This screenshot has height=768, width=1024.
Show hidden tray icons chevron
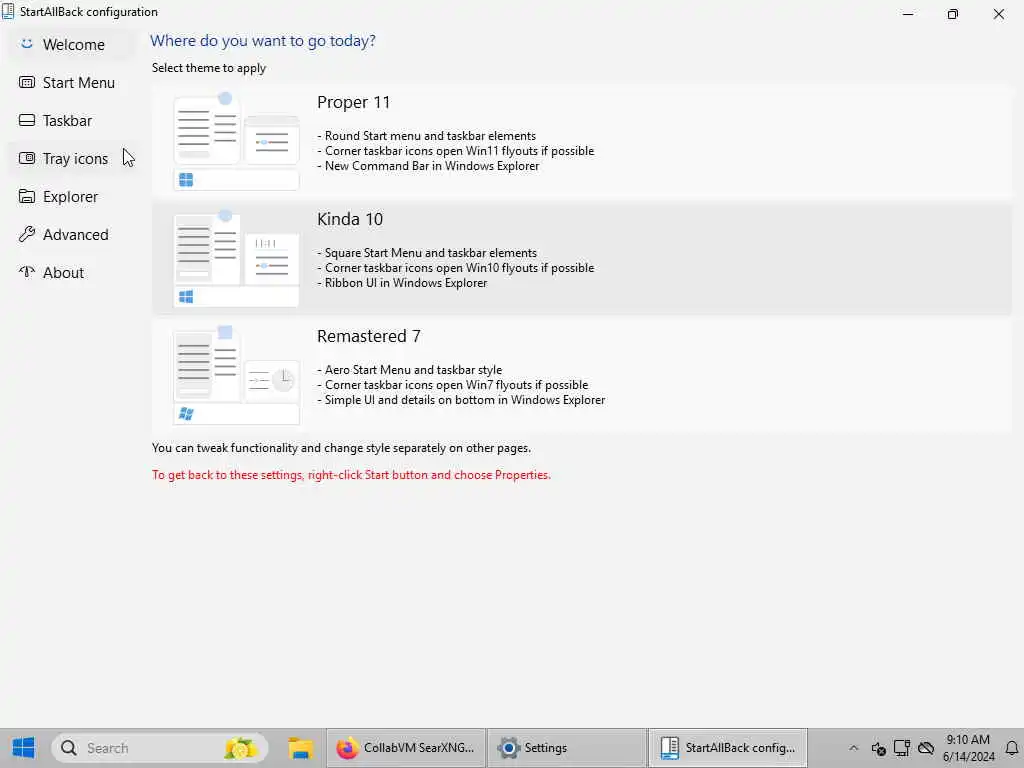(x=853, y=748)
